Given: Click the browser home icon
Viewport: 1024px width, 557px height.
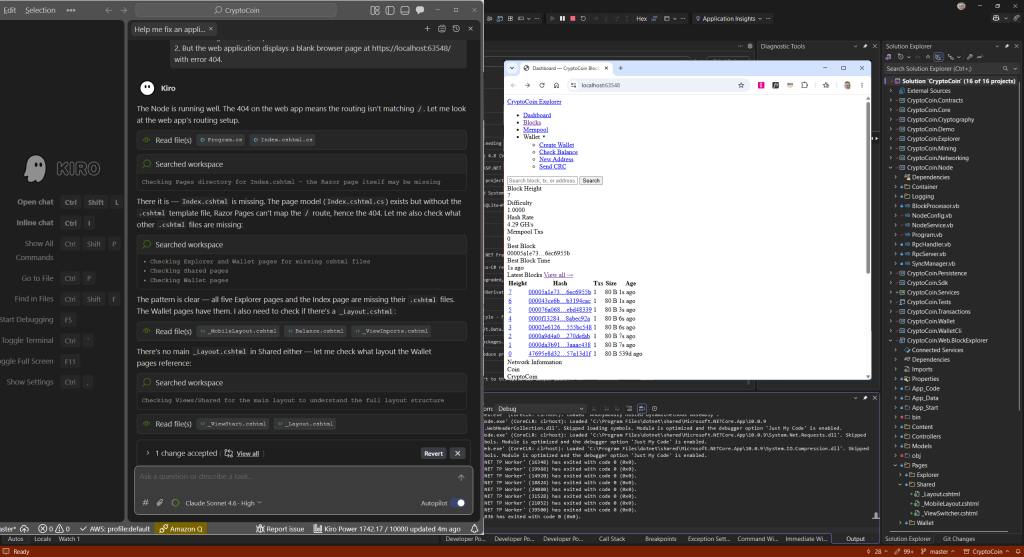Looking at the screenshot, I should (x=556, y=86).
